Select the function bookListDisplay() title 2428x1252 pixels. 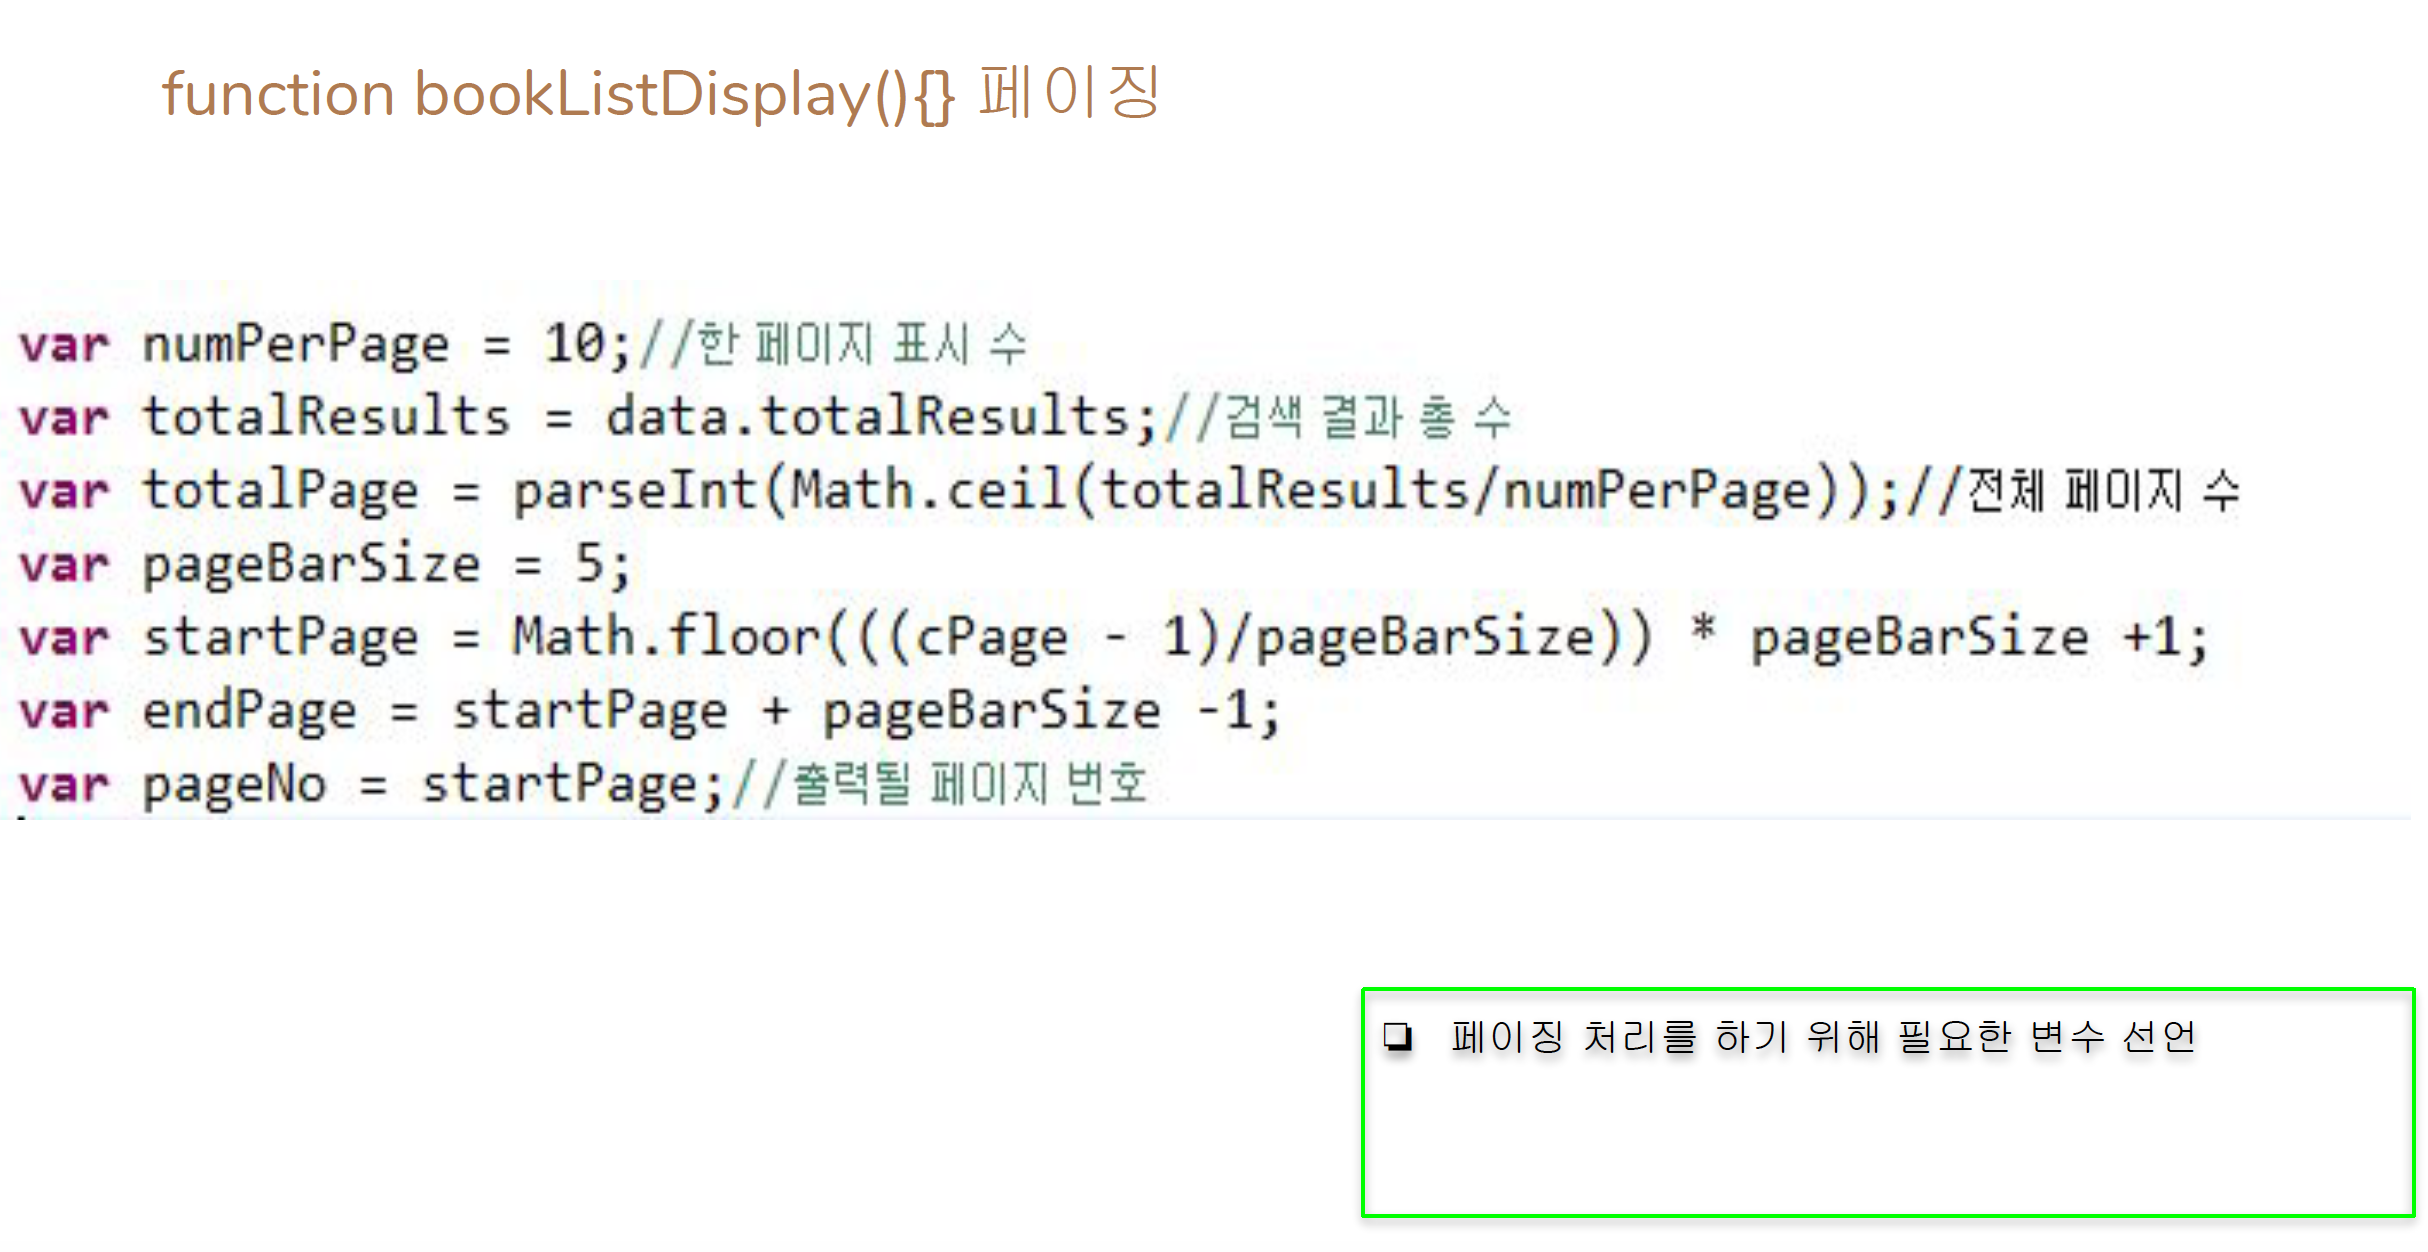click(x=560, y=95)
